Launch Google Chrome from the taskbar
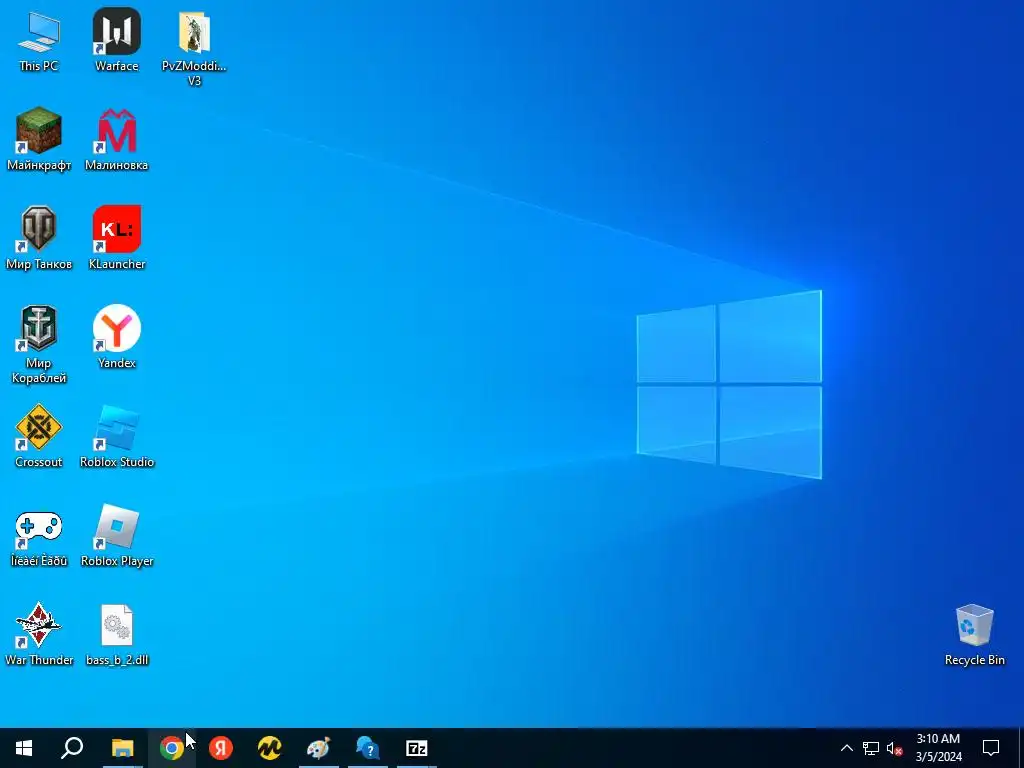Viewport: 1024px width, 768px height. point(171,748)
